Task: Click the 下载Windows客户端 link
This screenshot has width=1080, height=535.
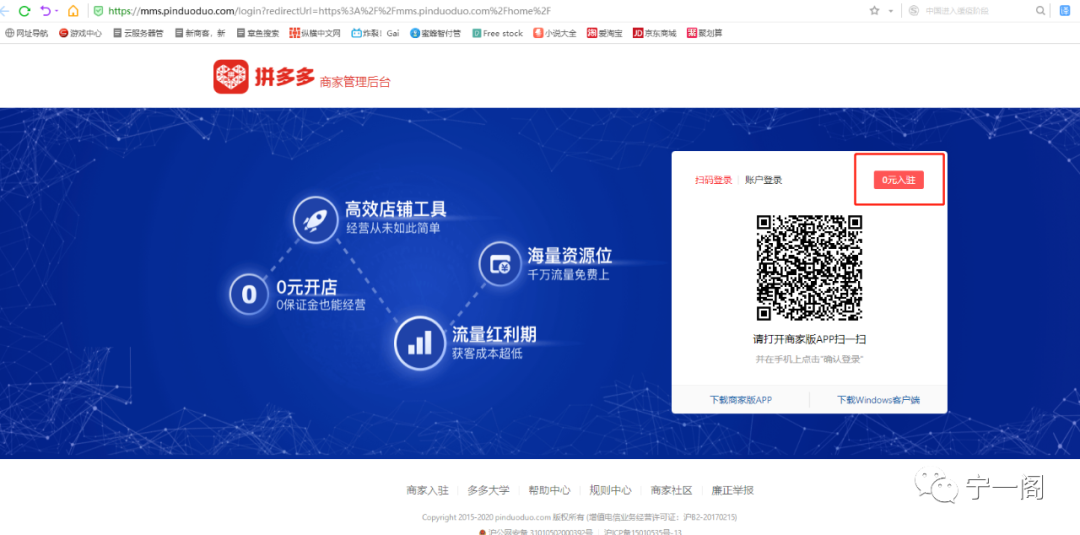Action: tap(878, 400)
